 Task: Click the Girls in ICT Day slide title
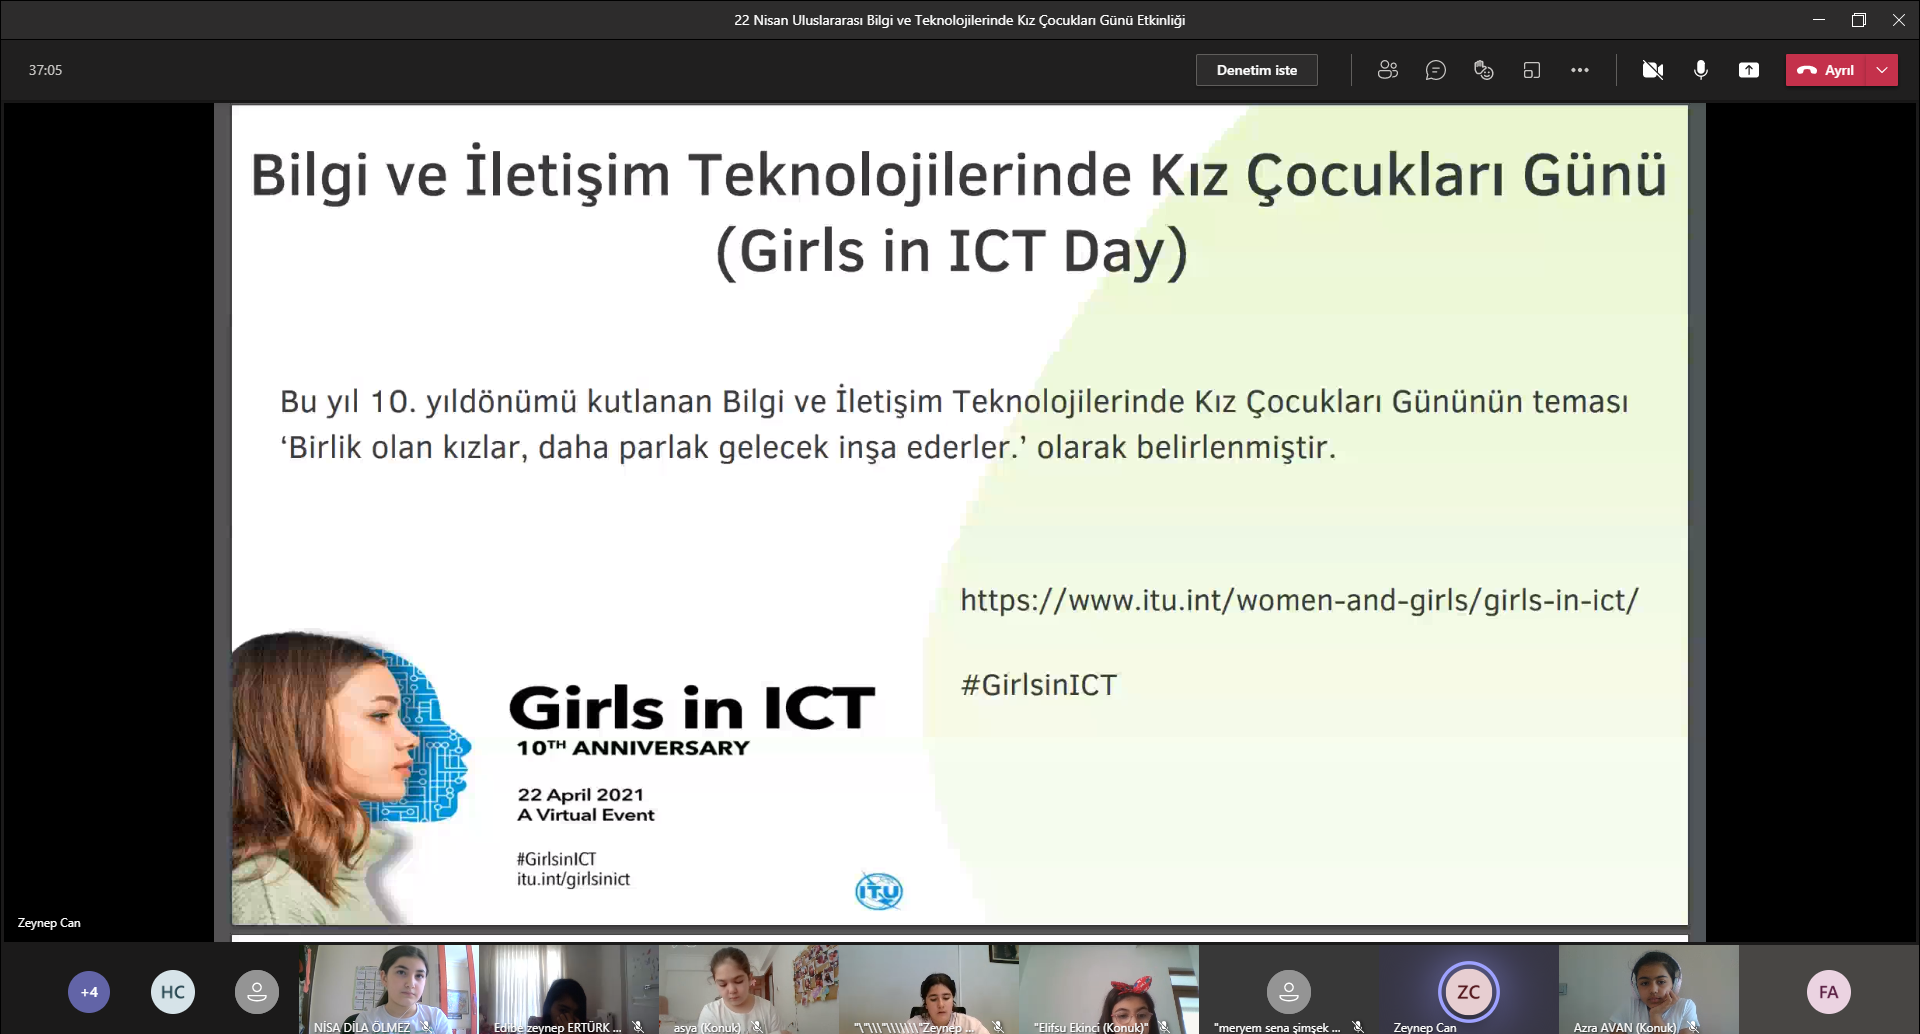point(958,213)
